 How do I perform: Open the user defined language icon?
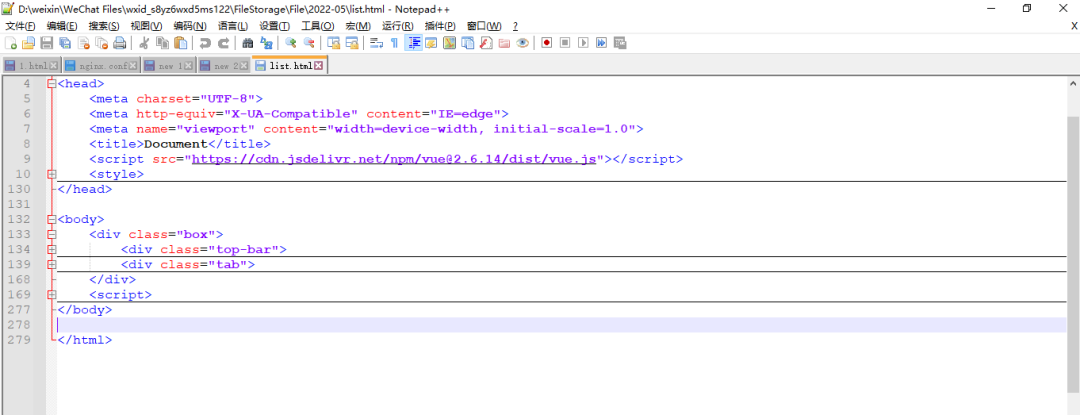click(x=431, y=43)
